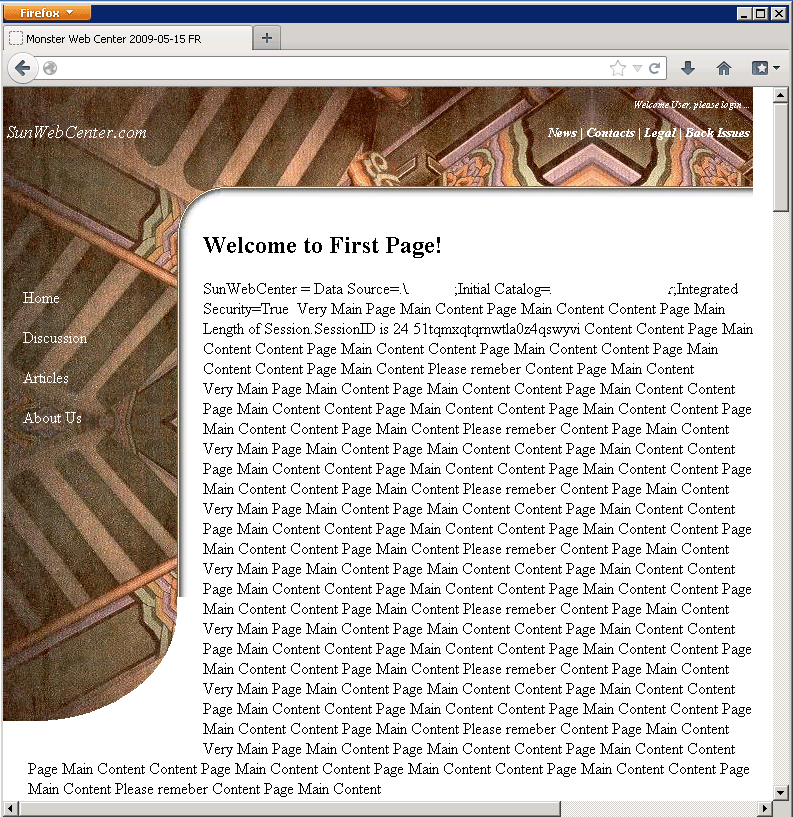Open the Downloads arrow icon
This screenshot has height=817, width=793.
688,68
